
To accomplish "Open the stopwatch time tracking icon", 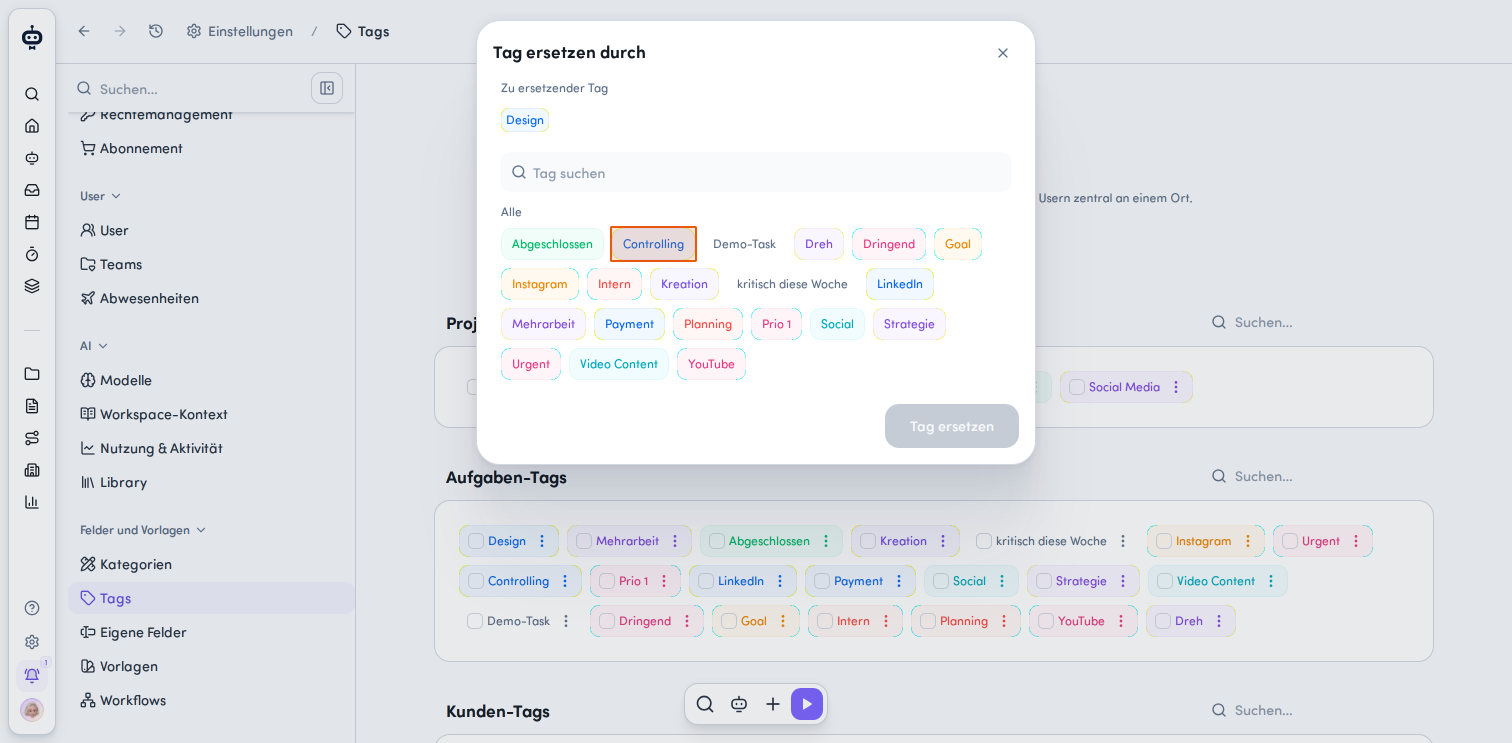I will 32,254.
